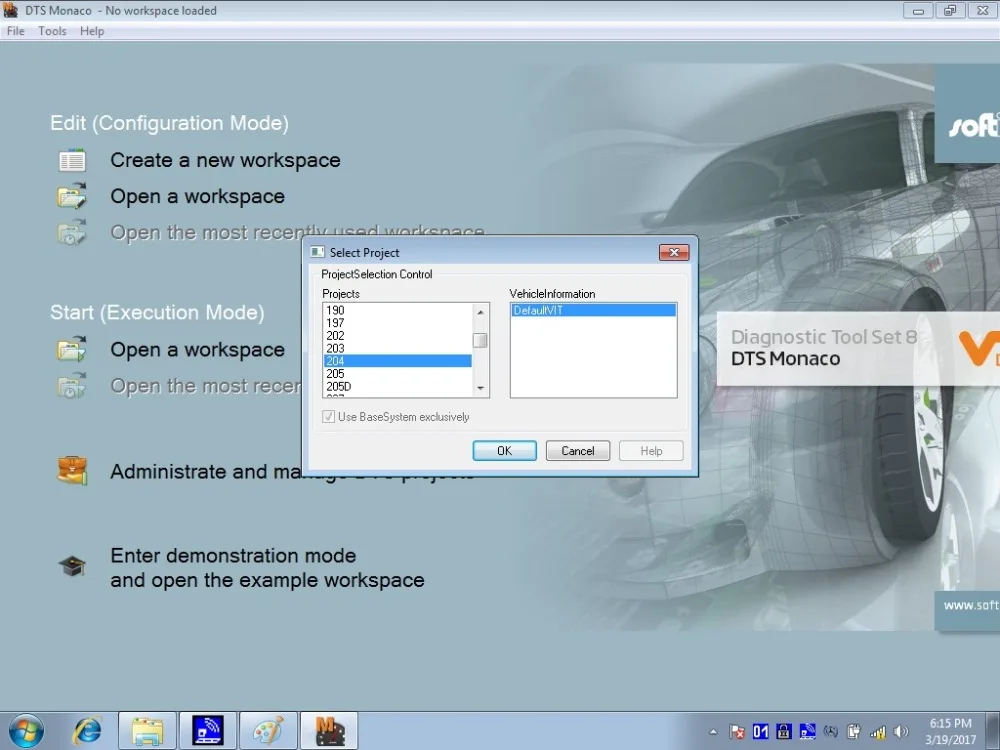Open the Tools menu
Image resolution: width=1000 pixels, height=750 pixels.
click(x=52, y=31)
